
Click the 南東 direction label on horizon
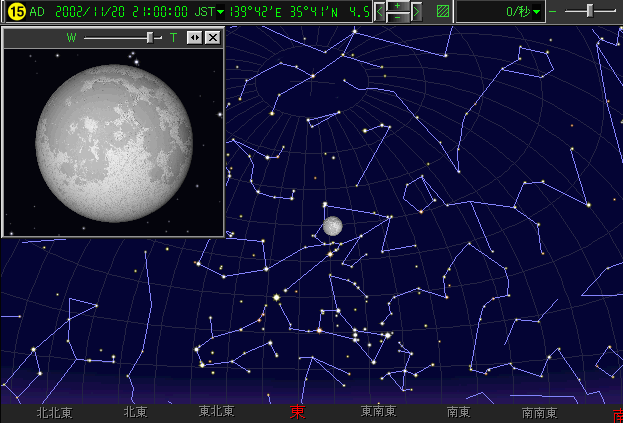pyautogui.click(x=459, y=411)
